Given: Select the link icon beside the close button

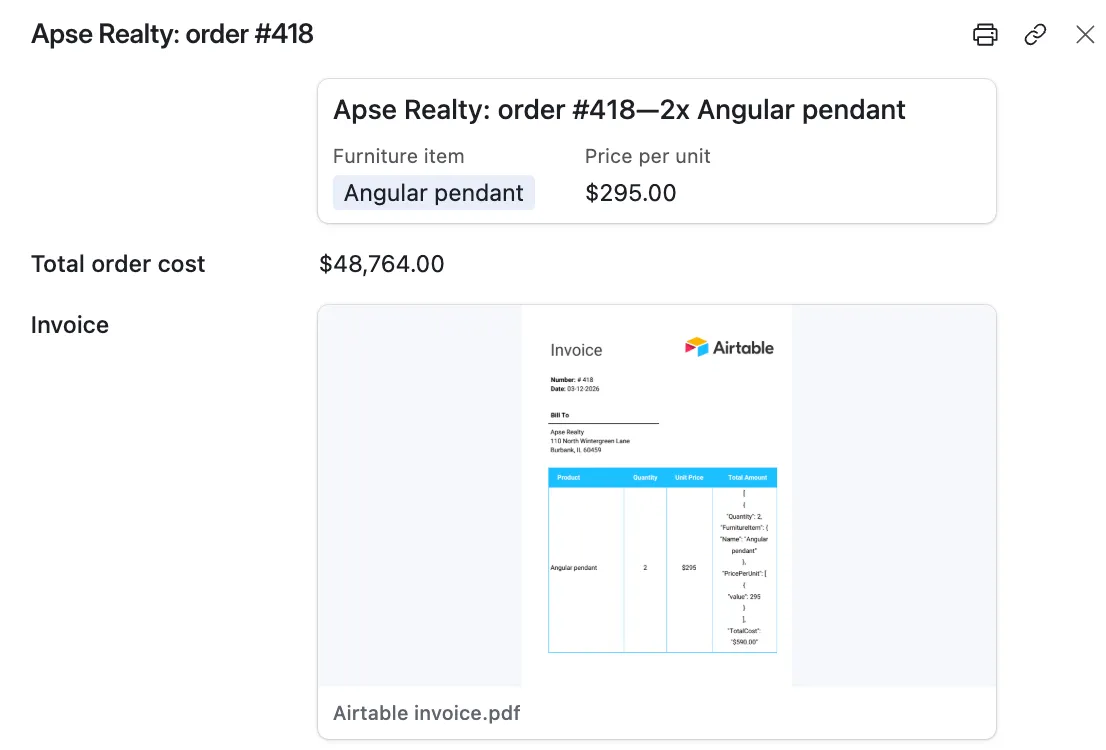Looking at the screenshot, I should tap(1035, 34).
